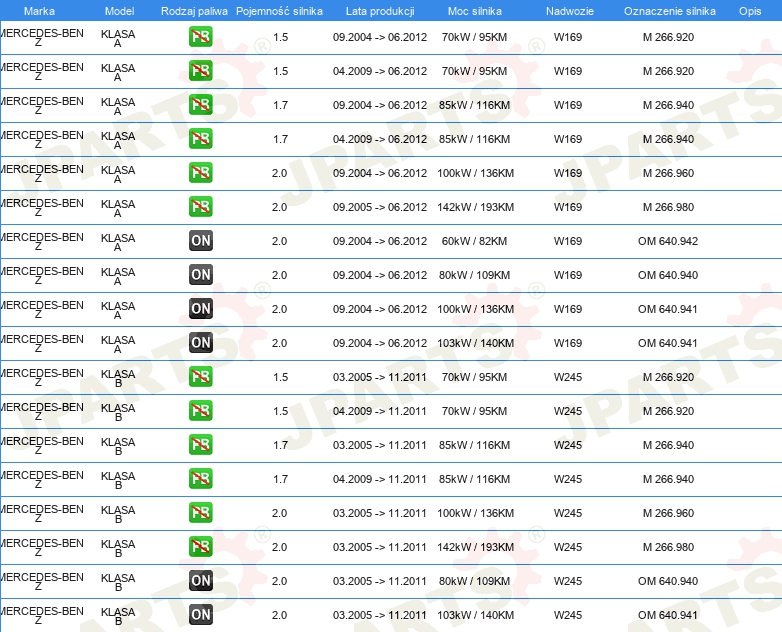Viewport: 782px width, 632px height.
Task: Select Klasa A 142kW / 193KM power cell
Action: (x=475, y=207)
